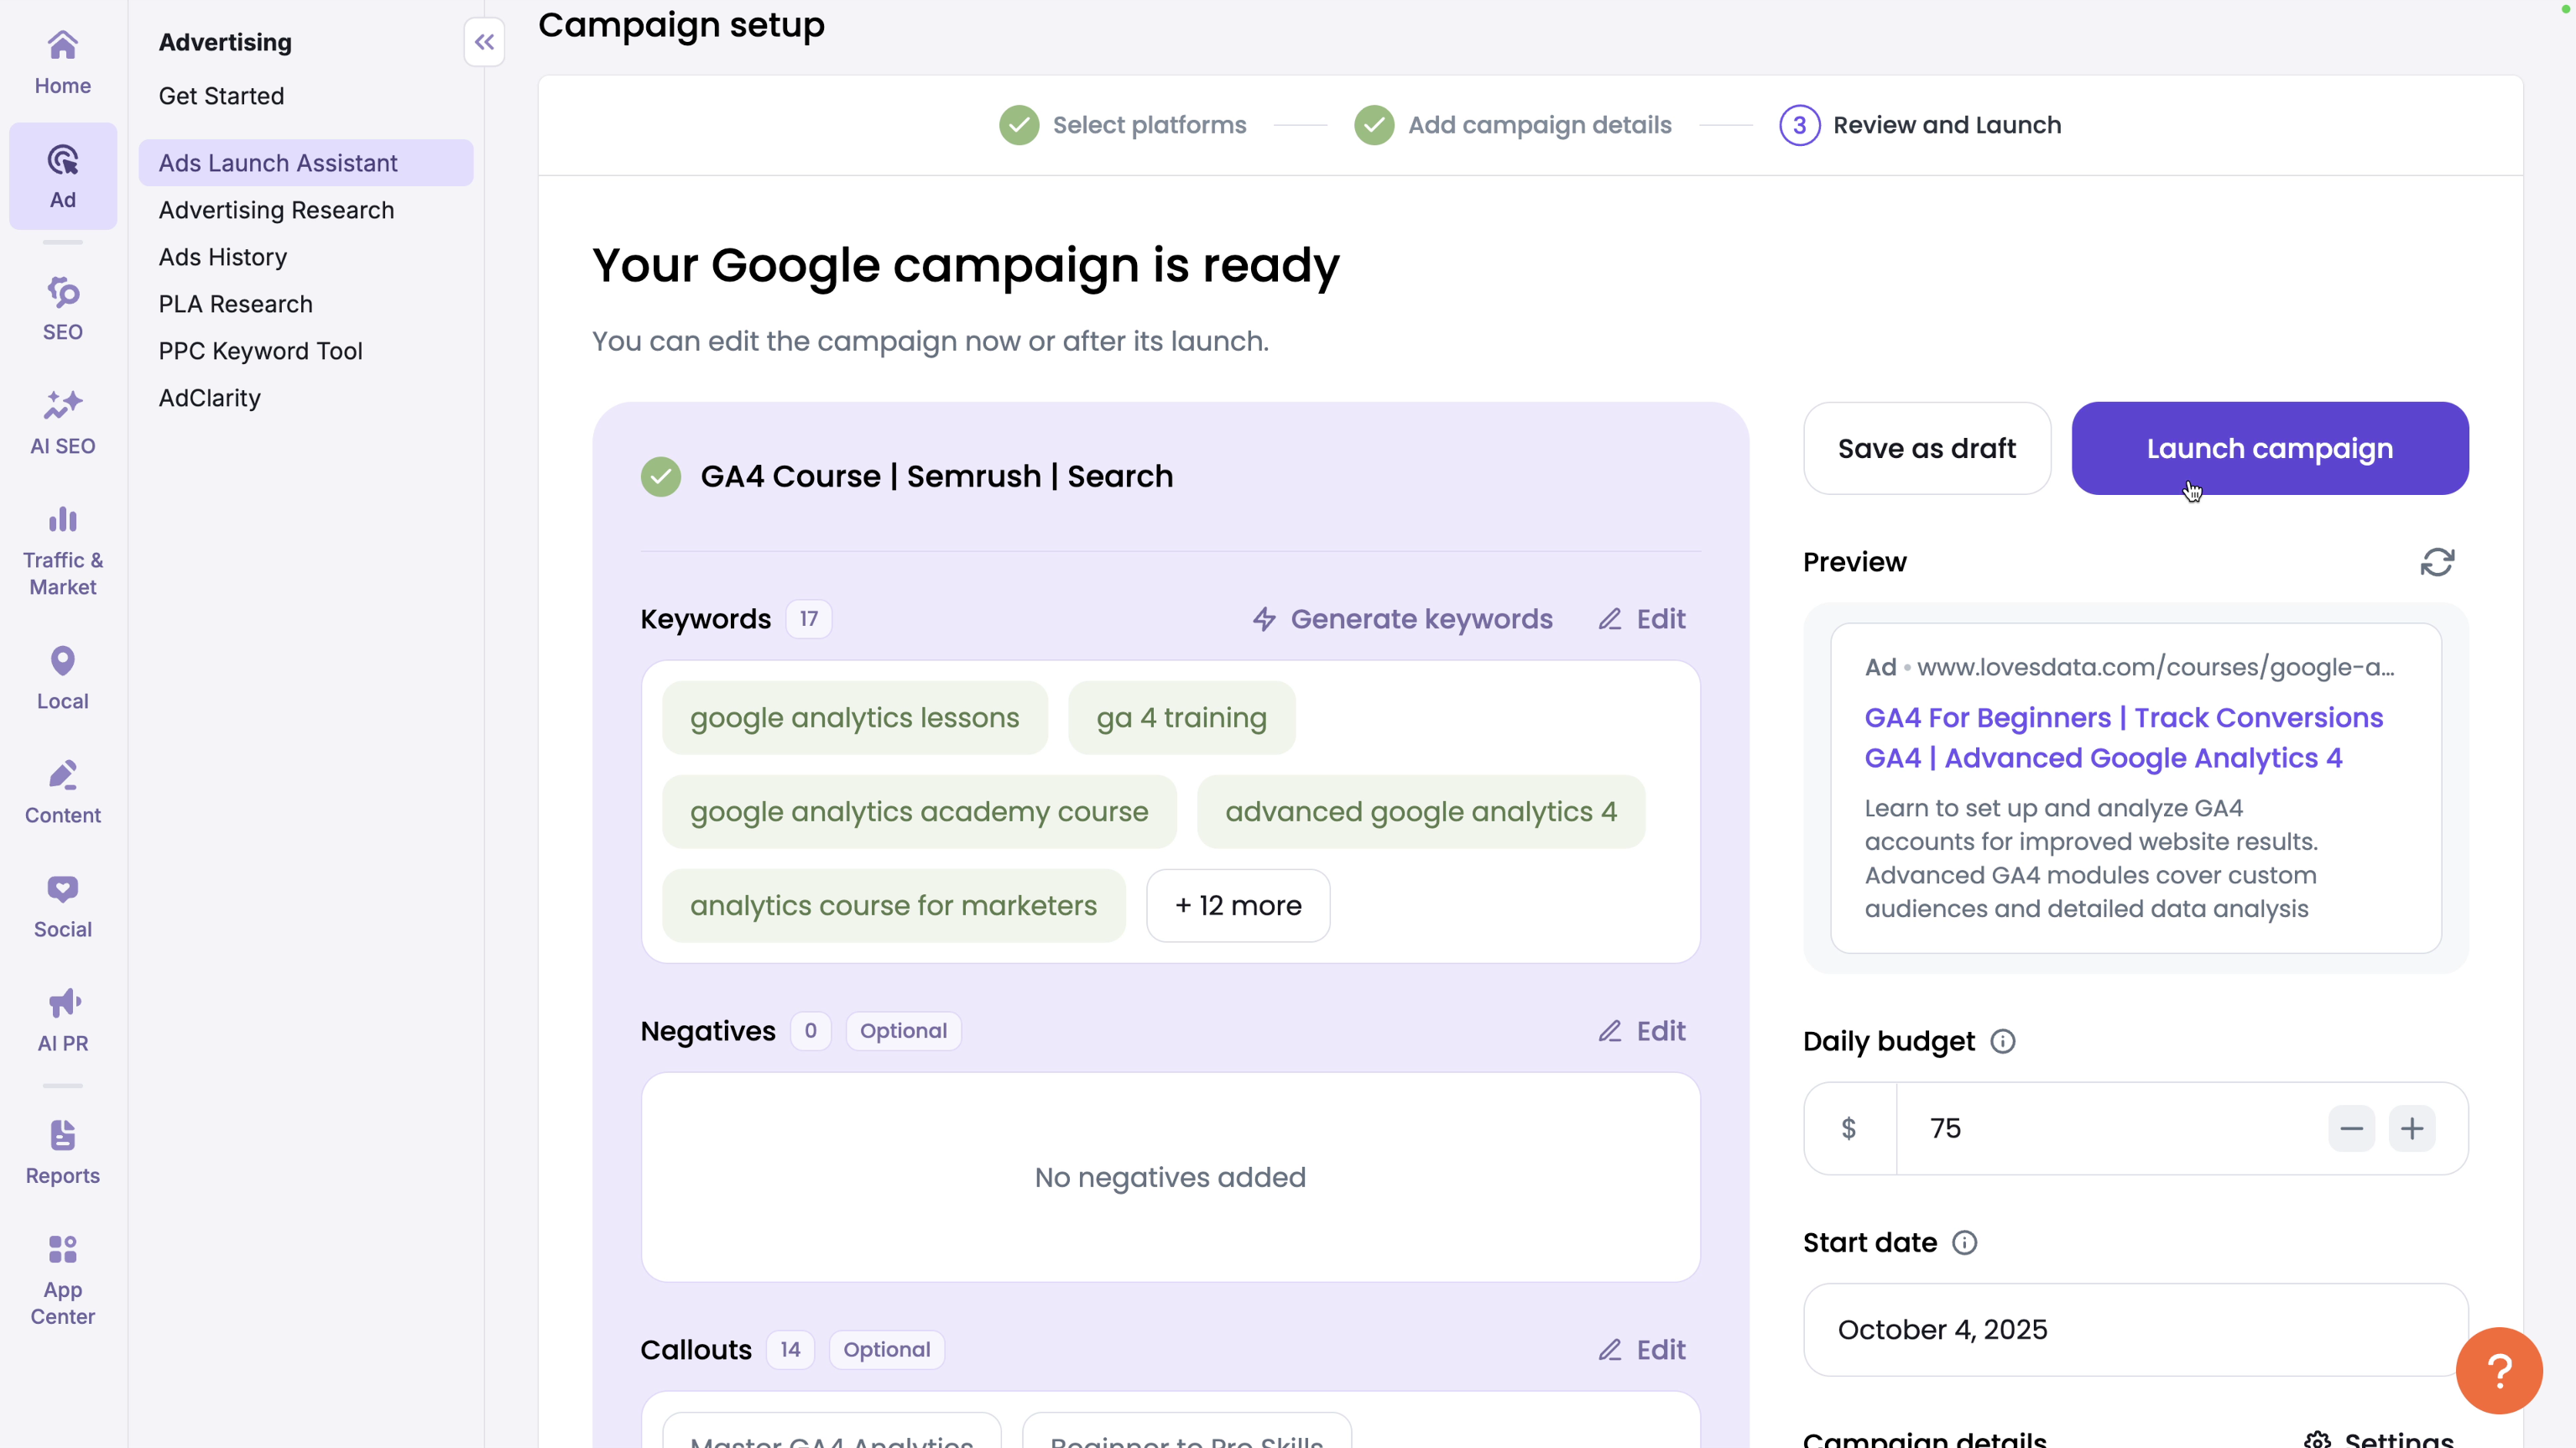Open the help question mark bubble

2498,1370
